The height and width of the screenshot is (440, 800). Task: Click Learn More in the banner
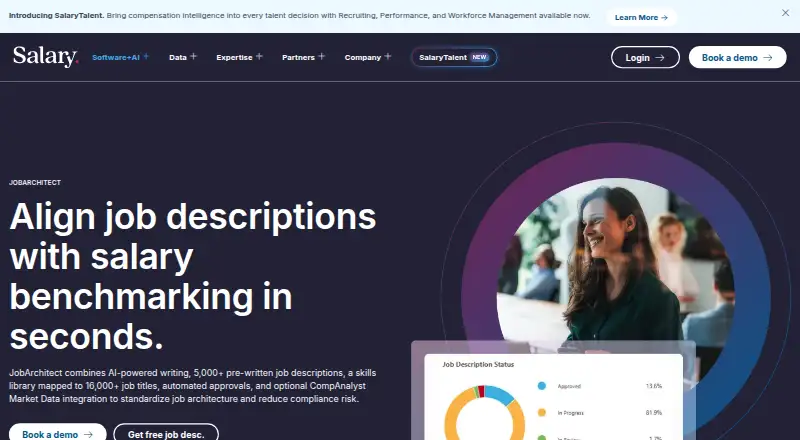pyautogui.click(x=641, y=17)
